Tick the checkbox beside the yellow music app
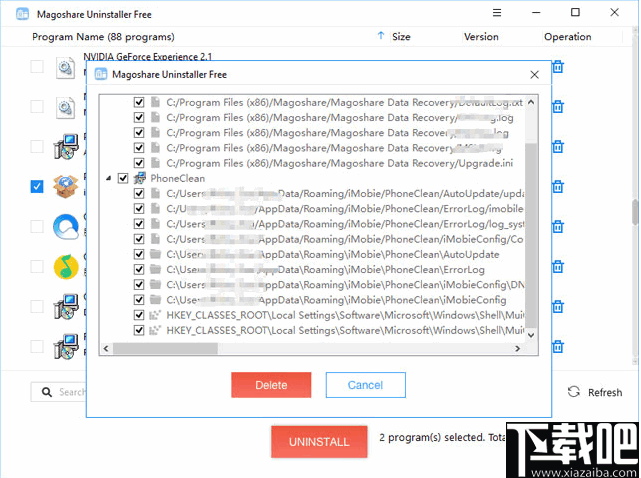This screenshot has width=641, height=478. tap(37, 266)
